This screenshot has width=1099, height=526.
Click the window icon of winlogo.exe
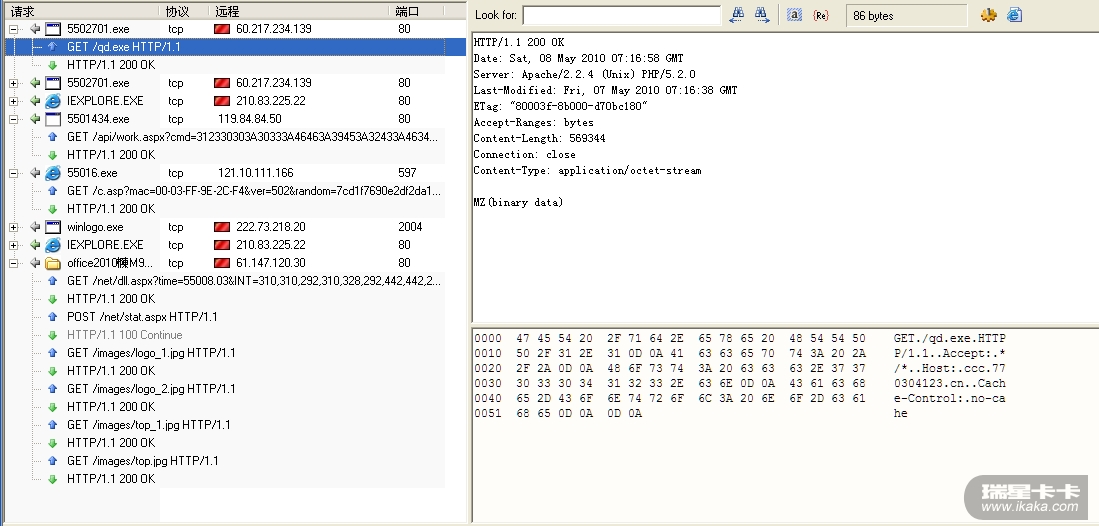pos(53,227)
